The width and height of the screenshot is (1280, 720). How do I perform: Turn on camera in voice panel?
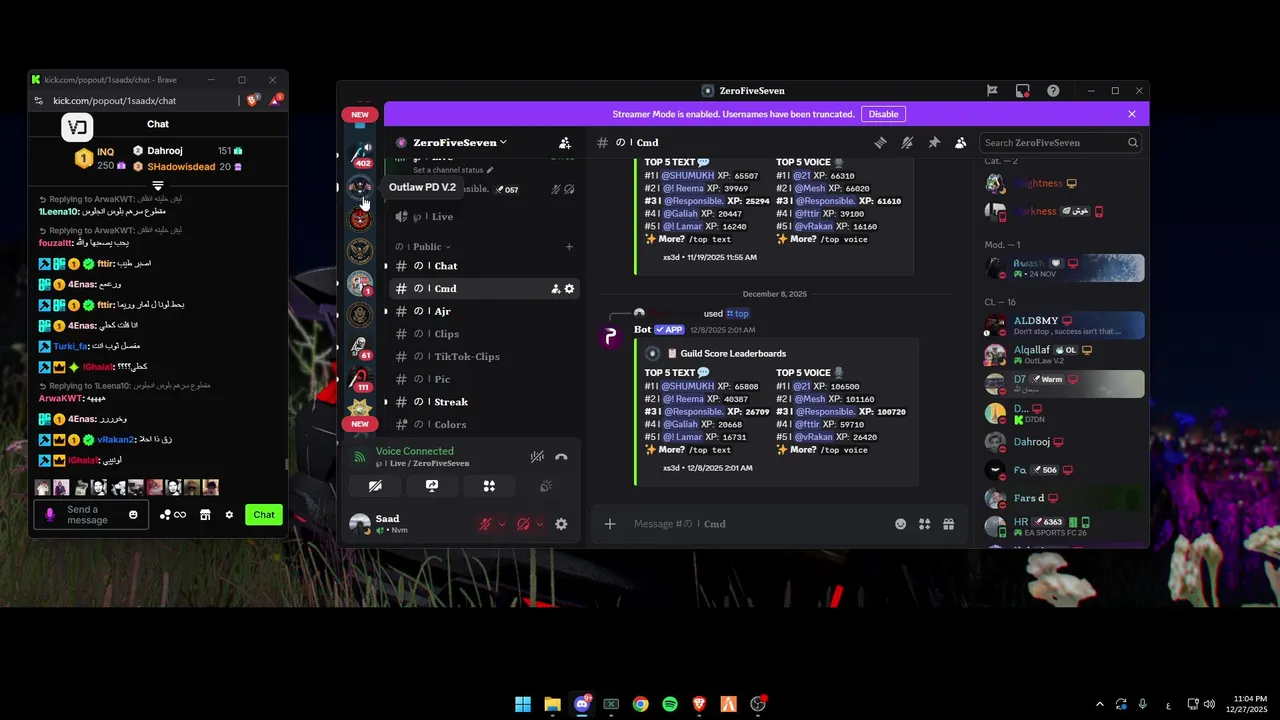(375, 486)
